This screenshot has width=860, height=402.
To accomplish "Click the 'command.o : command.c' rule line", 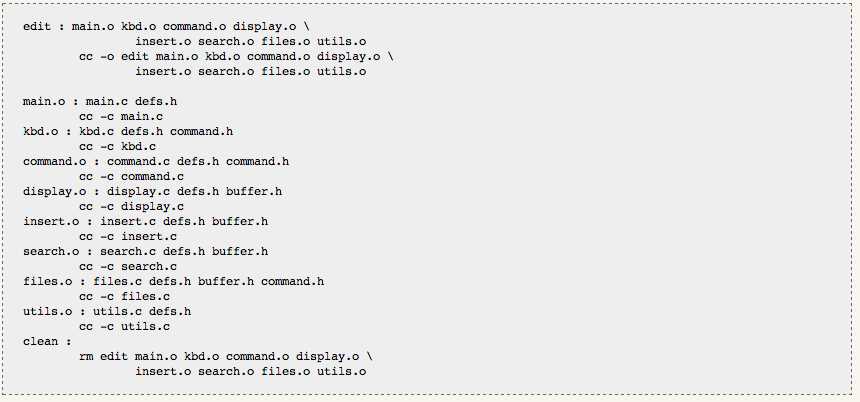I will click(156, 162).
